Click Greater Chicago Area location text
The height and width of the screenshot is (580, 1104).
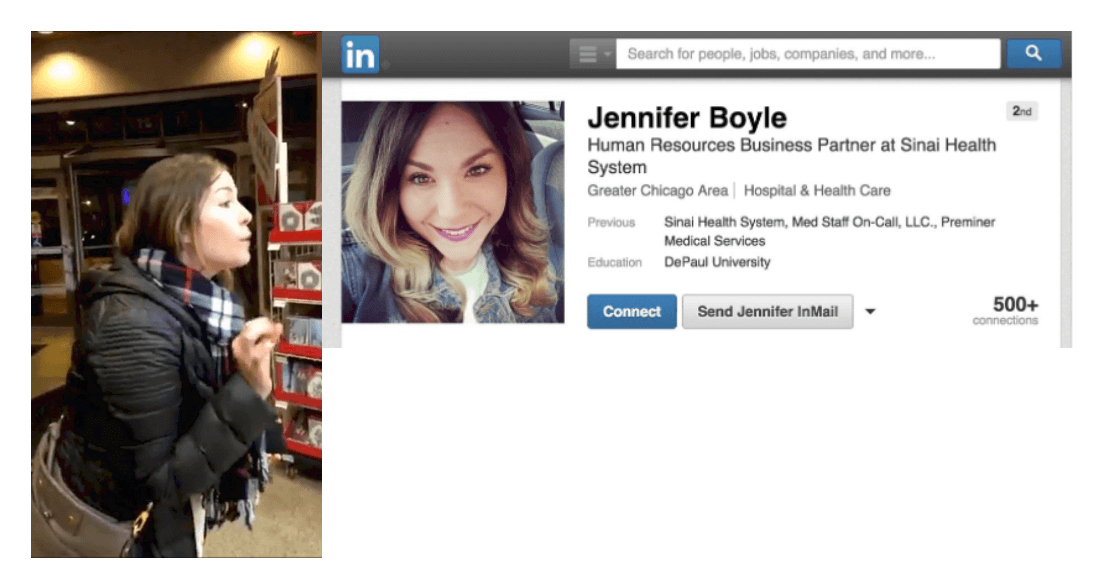[x=658, y=190]
